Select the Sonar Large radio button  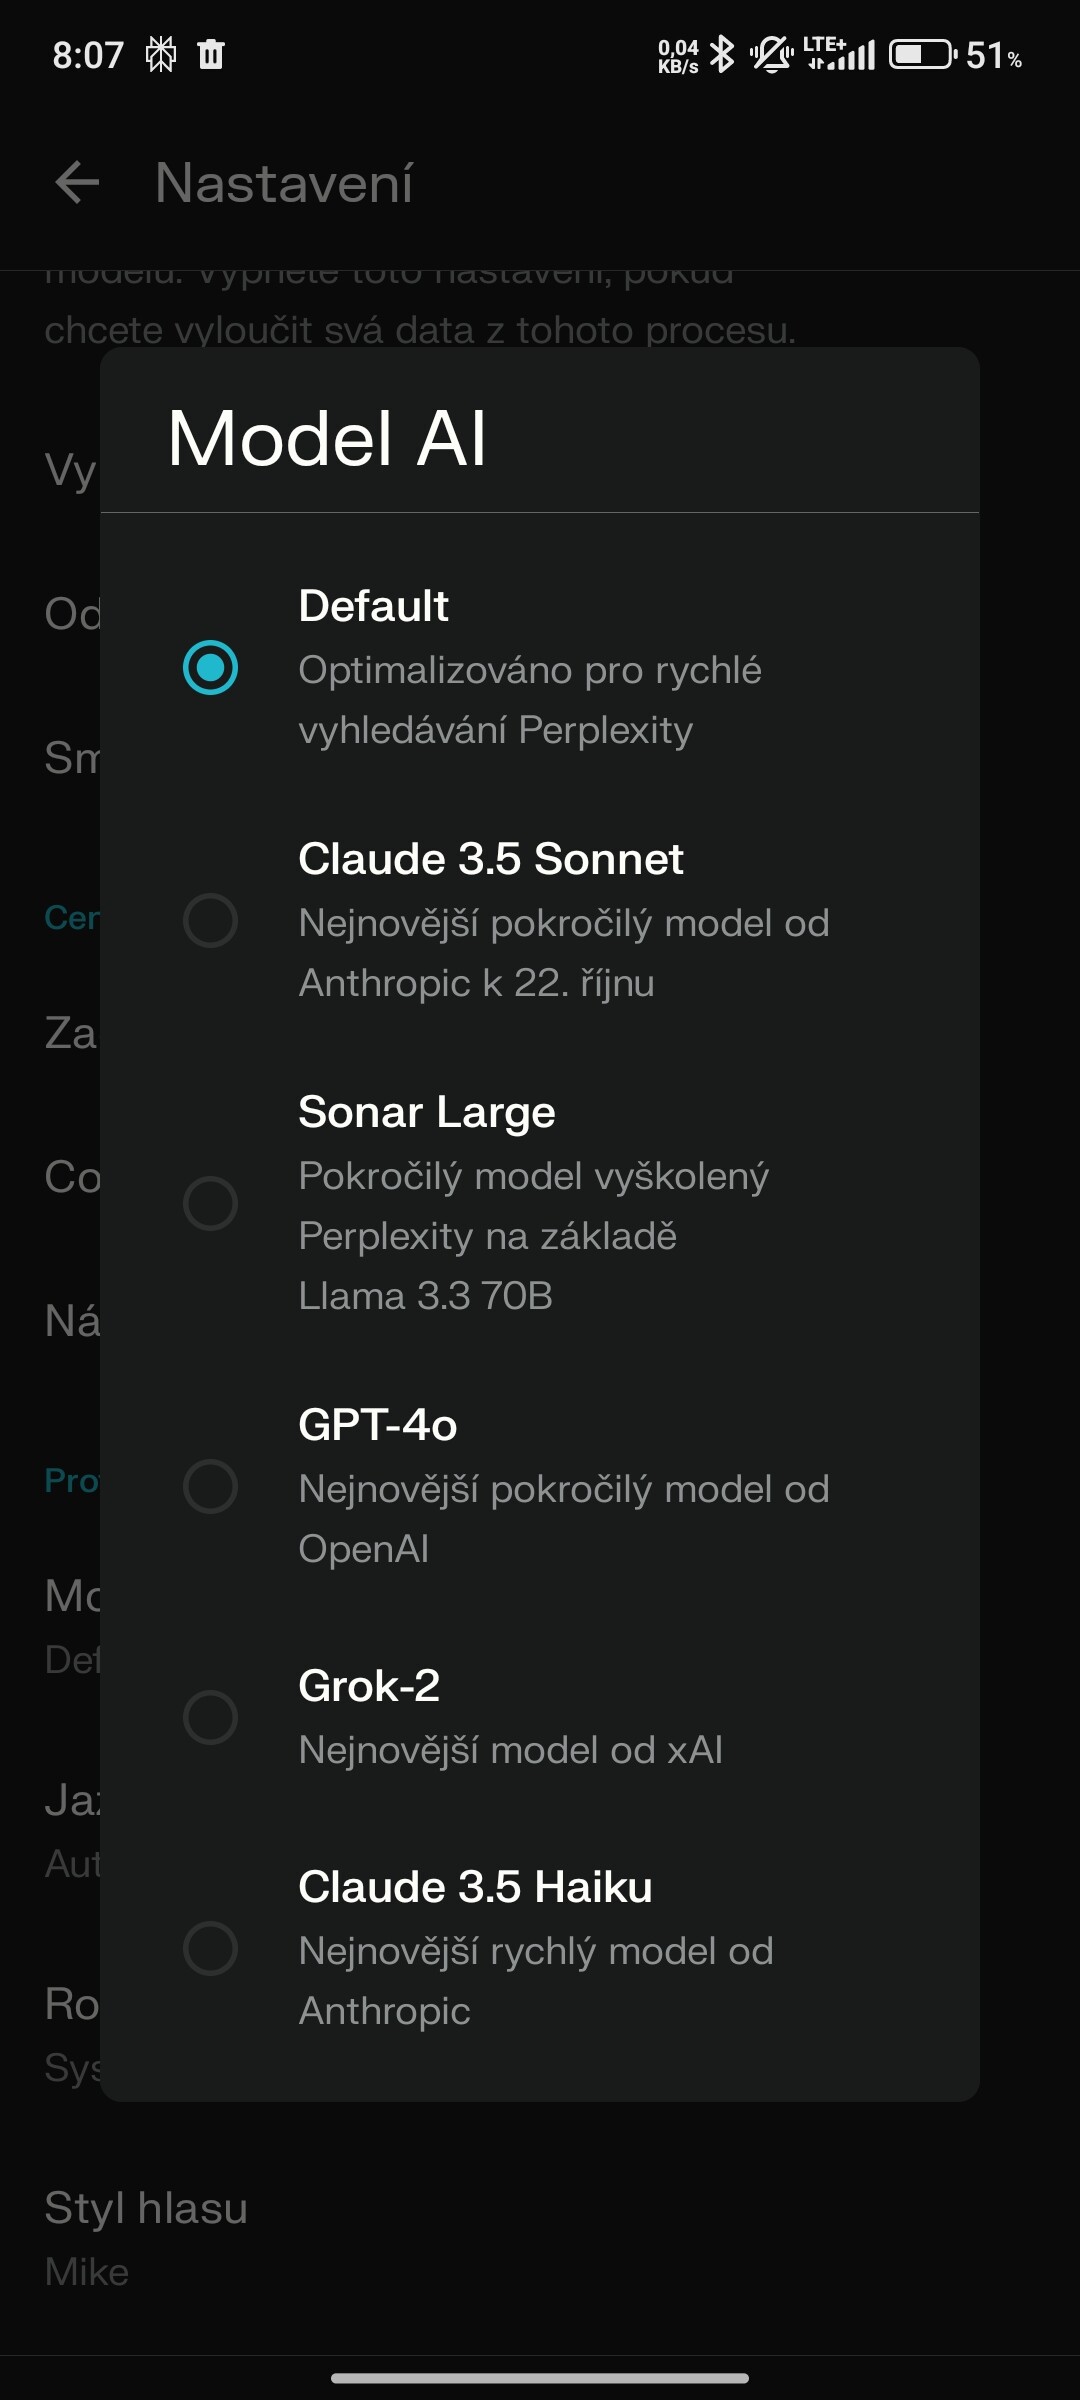(x=210, y=1203)
